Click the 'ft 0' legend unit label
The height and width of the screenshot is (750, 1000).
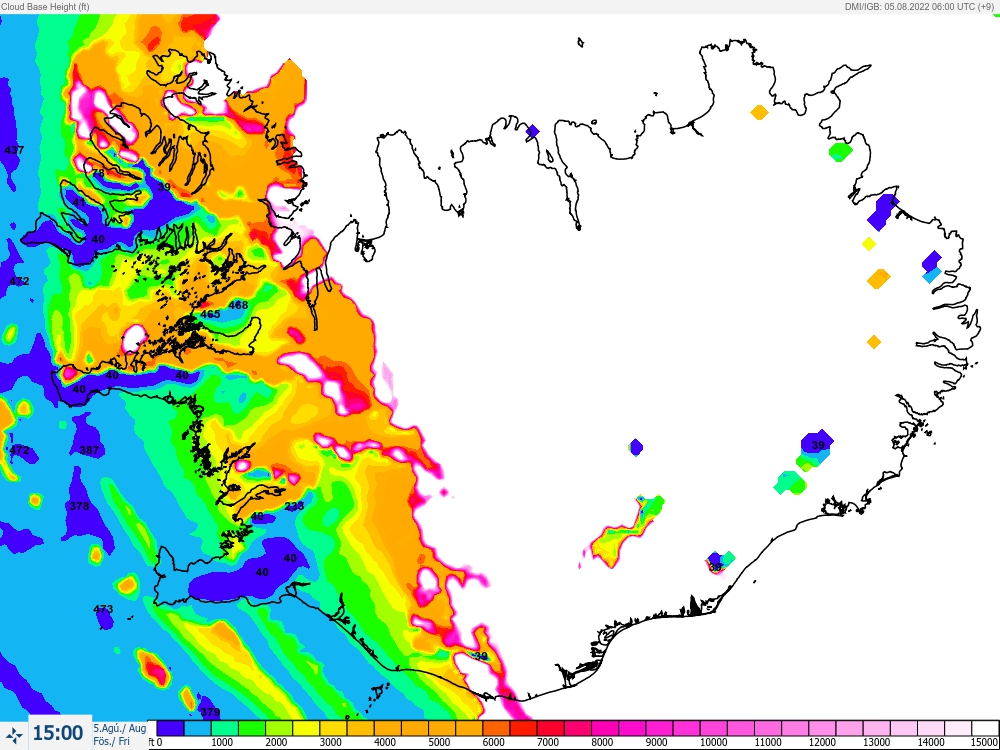pyautogui.click(x=155, y=743)
